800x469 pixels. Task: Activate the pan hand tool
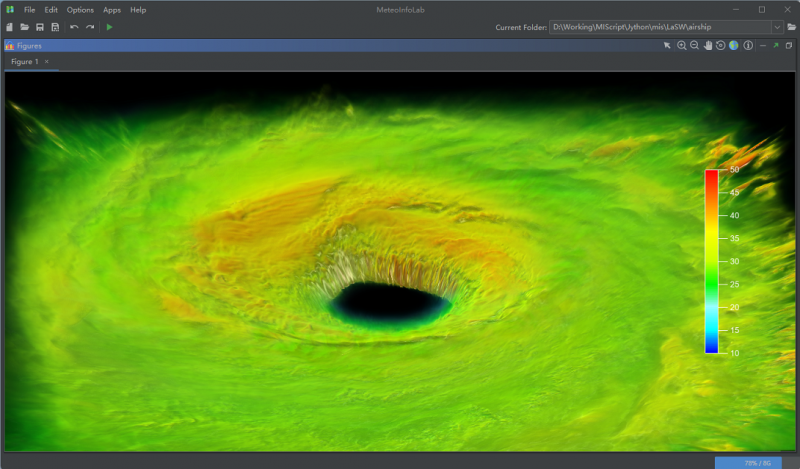(708, 46)
